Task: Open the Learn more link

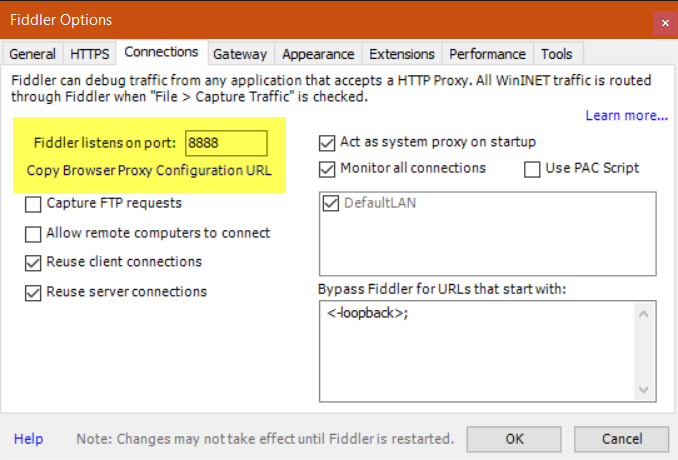Action: (627, 115)
